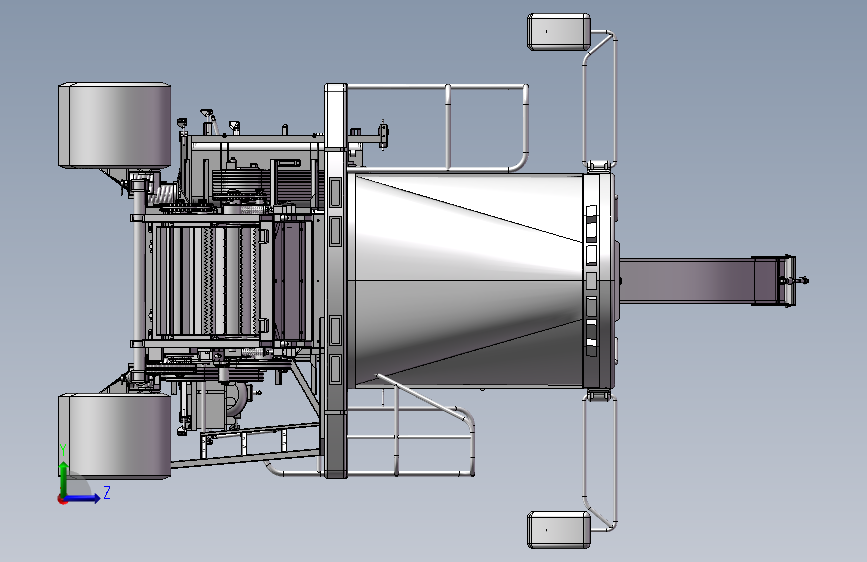Click the blue Z axis of the triad
Image resolution: width=867 pixels, height=562 pixels.
[x=82, y=498]
